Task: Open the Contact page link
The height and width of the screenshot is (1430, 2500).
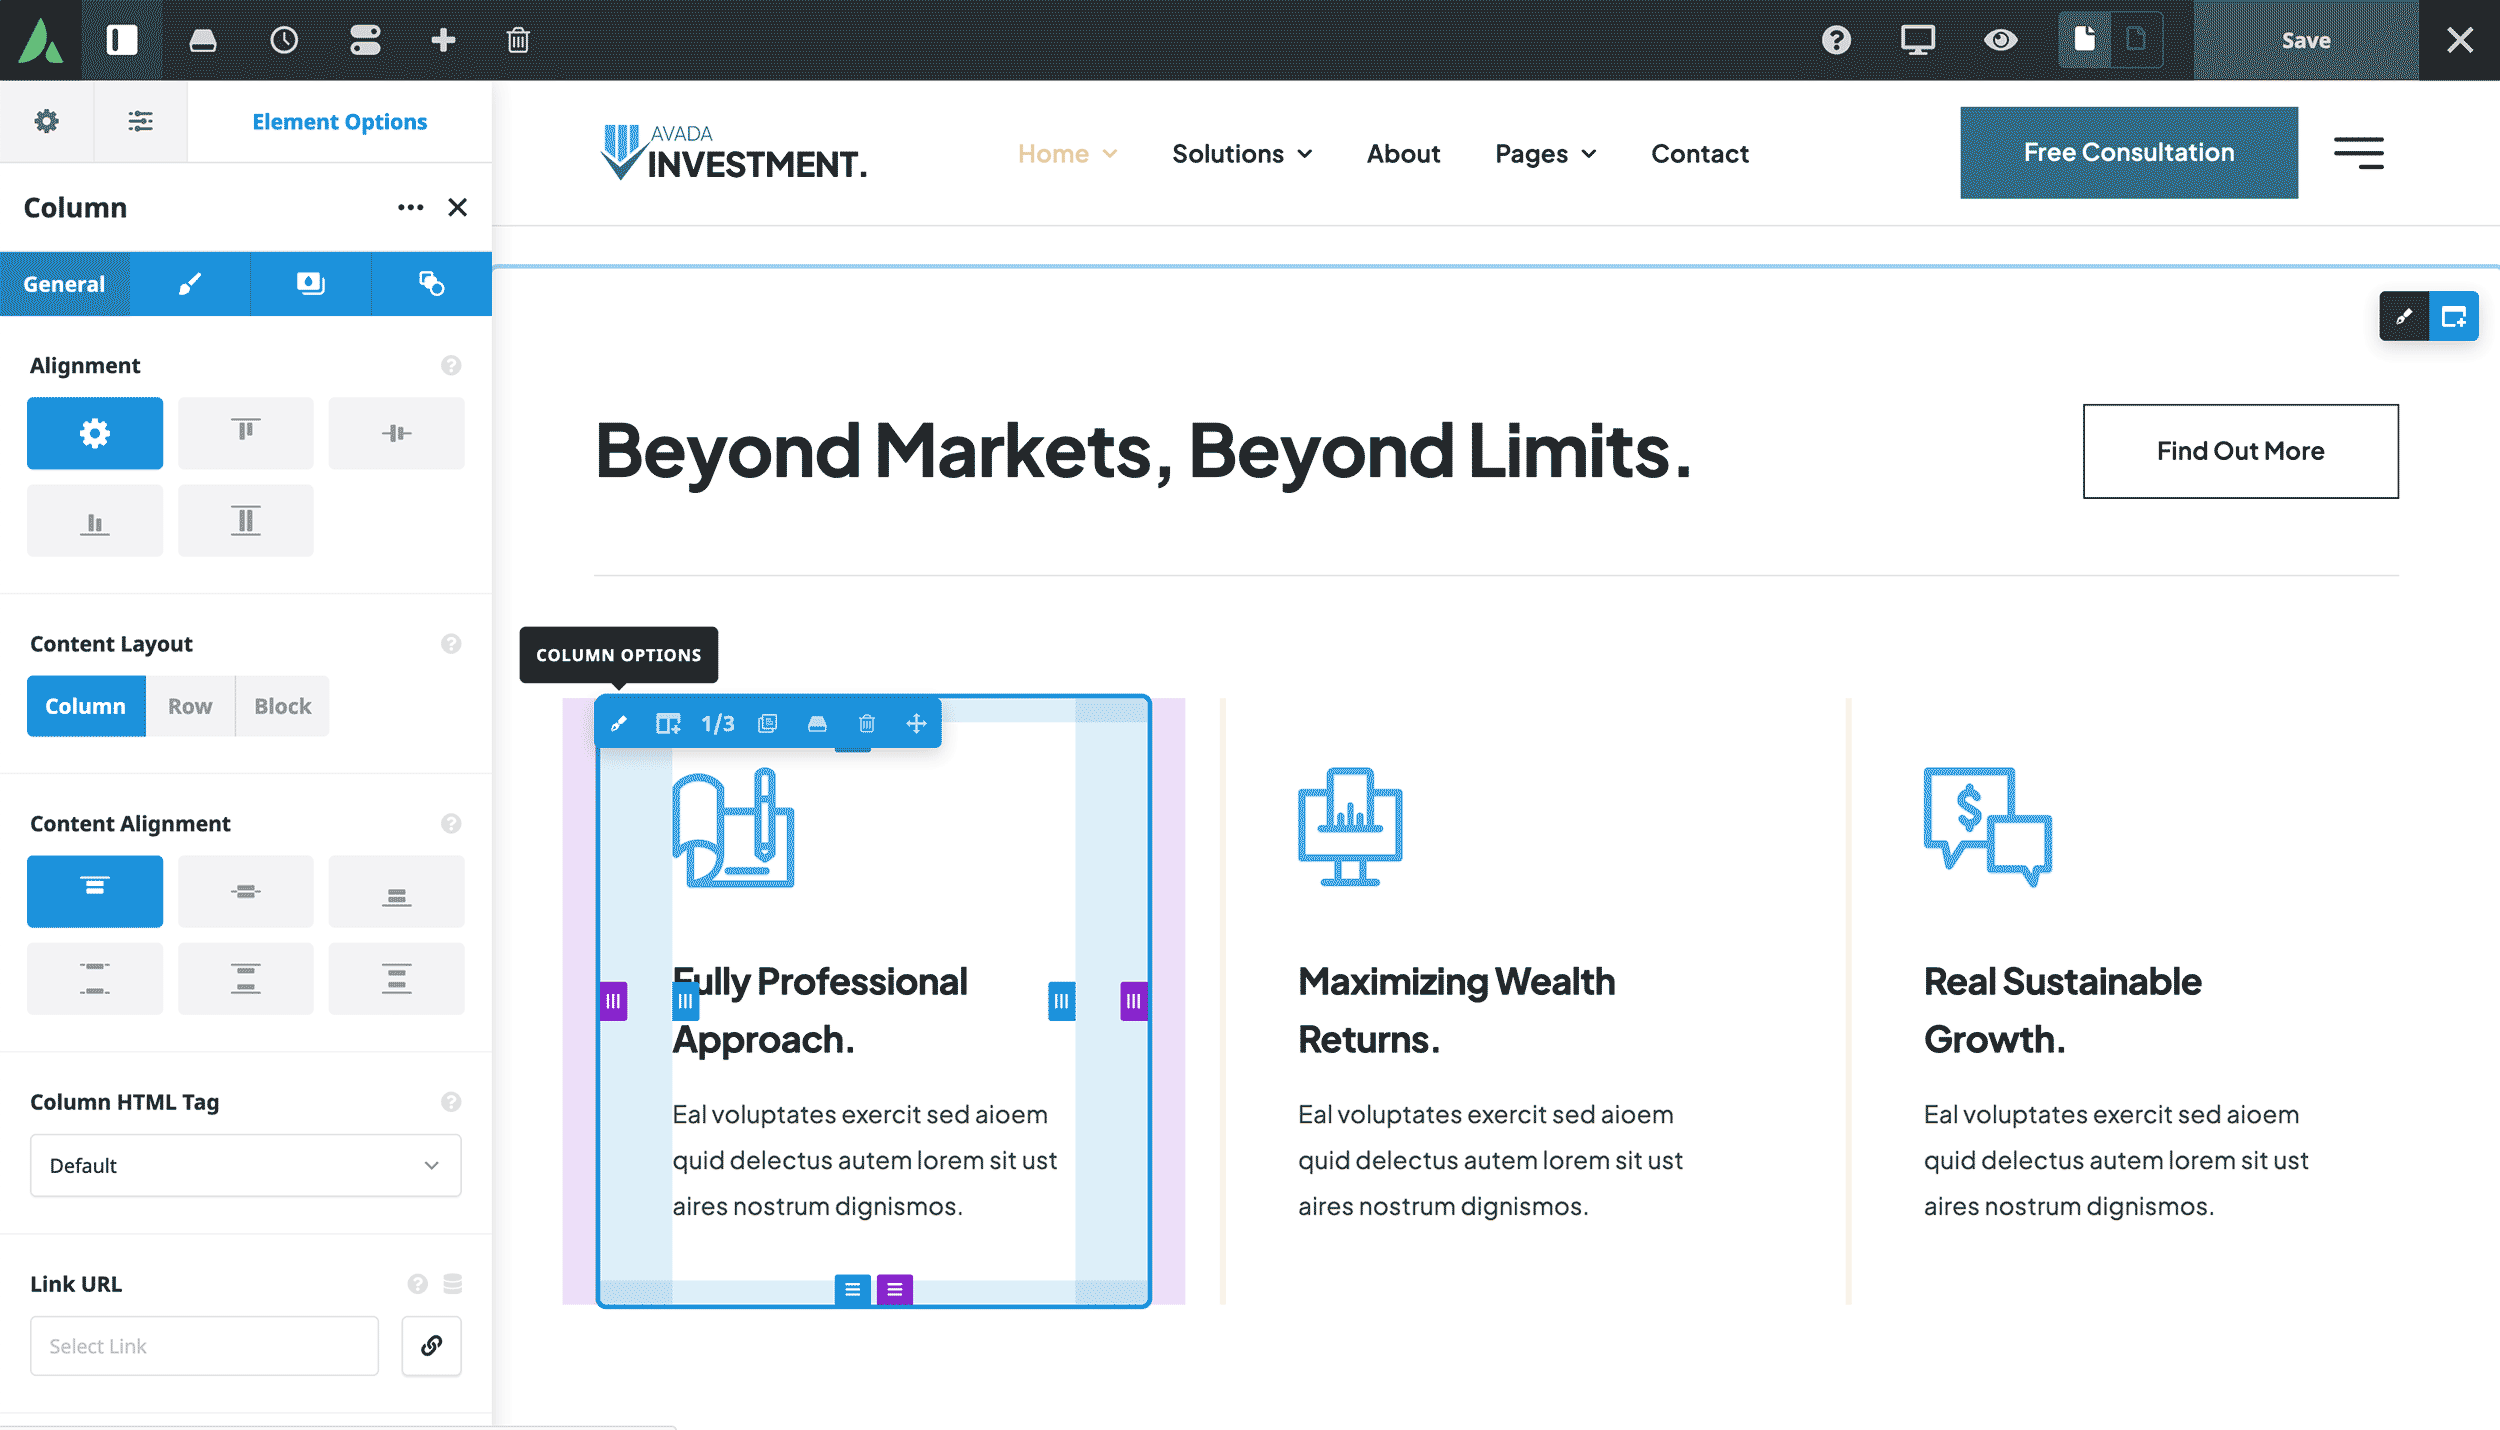Action: click(1700, 154)
